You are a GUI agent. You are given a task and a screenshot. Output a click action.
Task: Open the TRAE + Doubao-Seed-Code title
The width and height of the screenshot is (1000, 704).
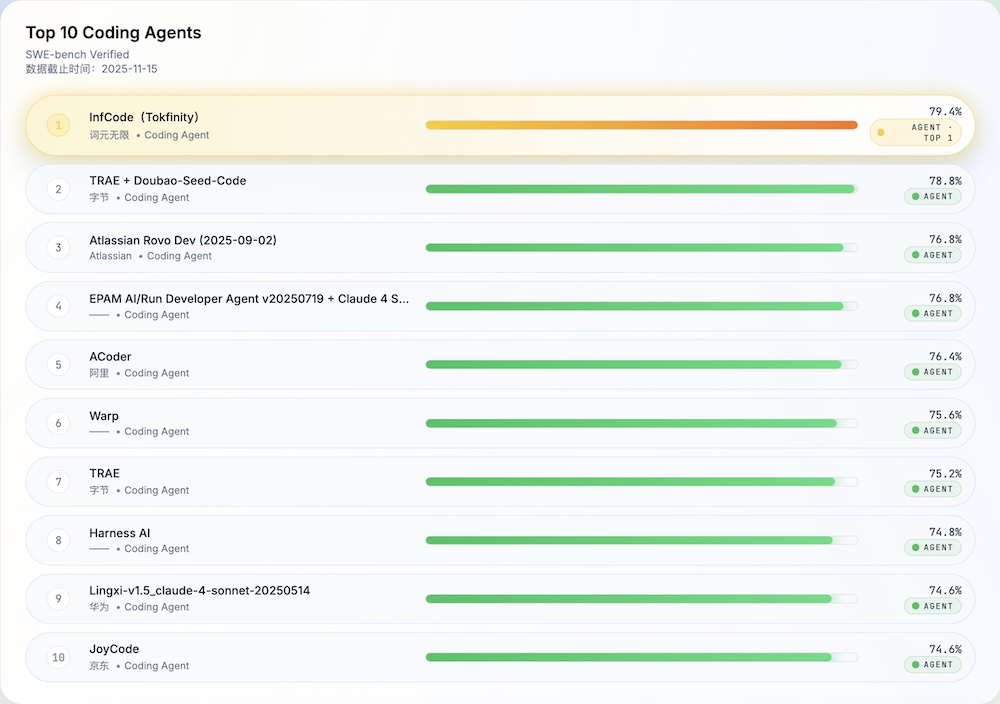click(168, 180)
